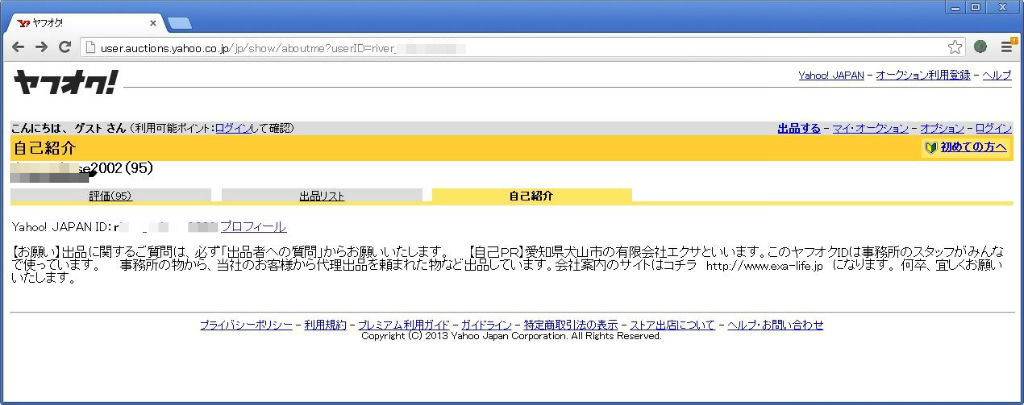Close the ヤフオク! browser tab
Viewport: 1024px width, 405px height.
(x=153, y=23)
